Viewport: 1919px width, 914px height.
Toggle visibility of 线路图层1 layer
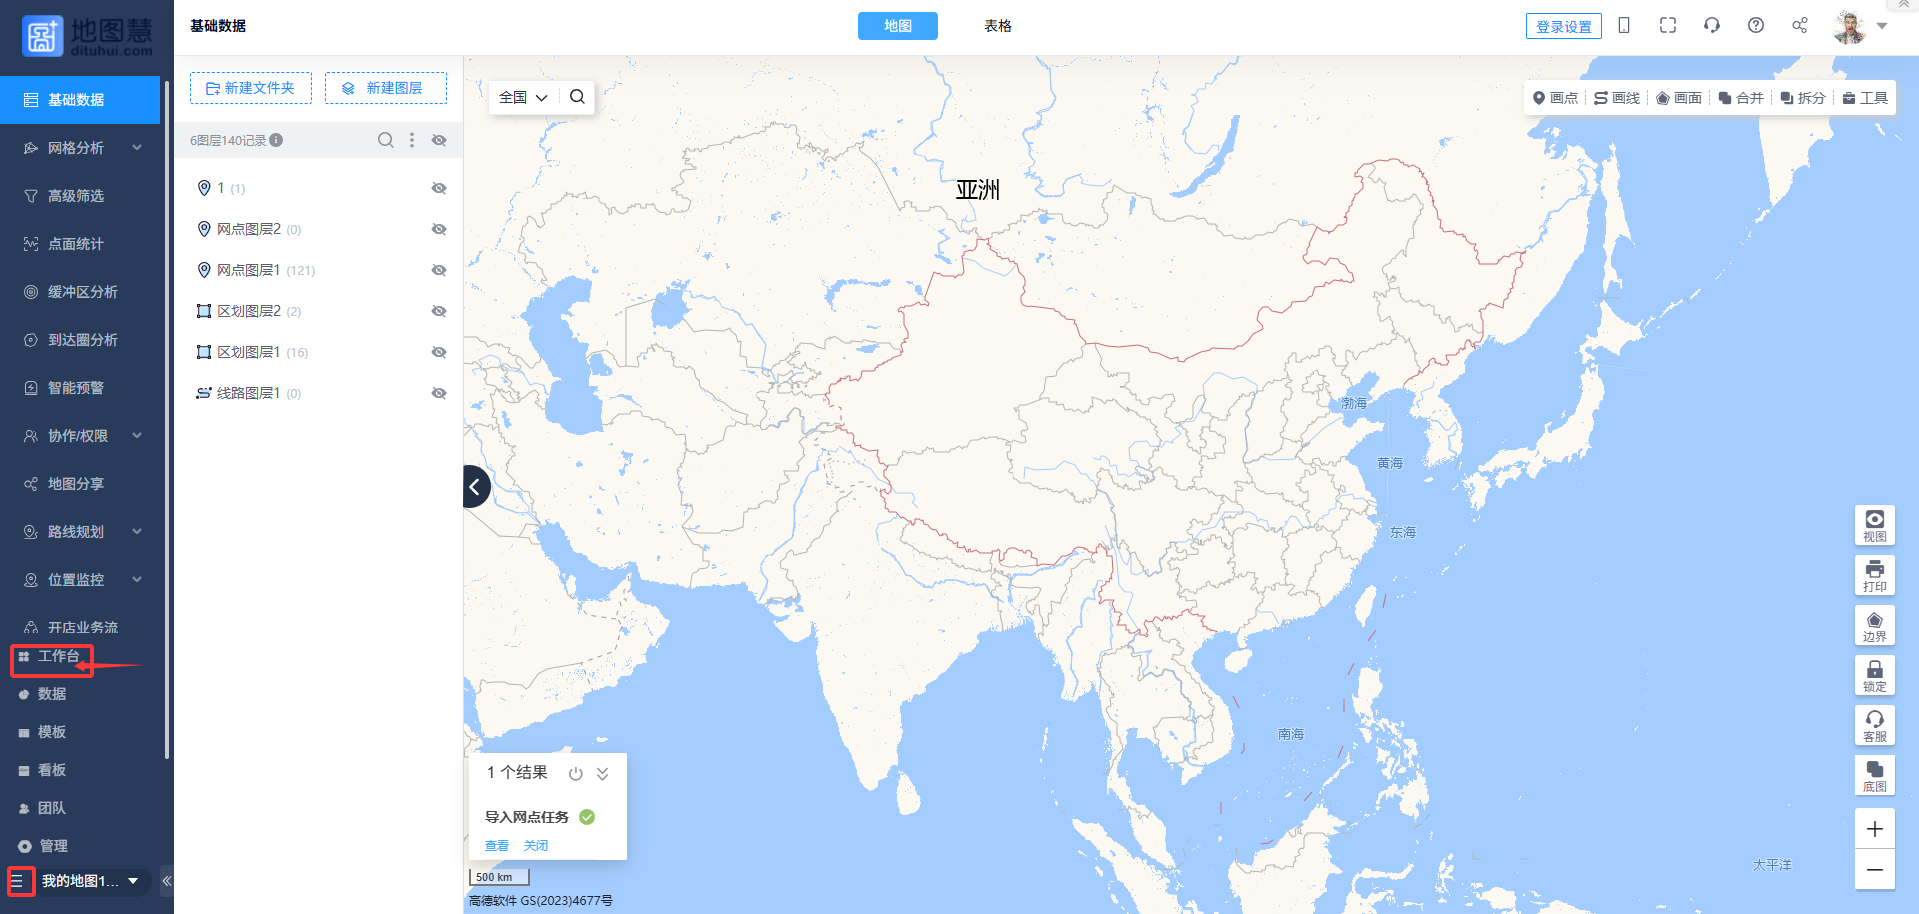(x=439, y=393)
